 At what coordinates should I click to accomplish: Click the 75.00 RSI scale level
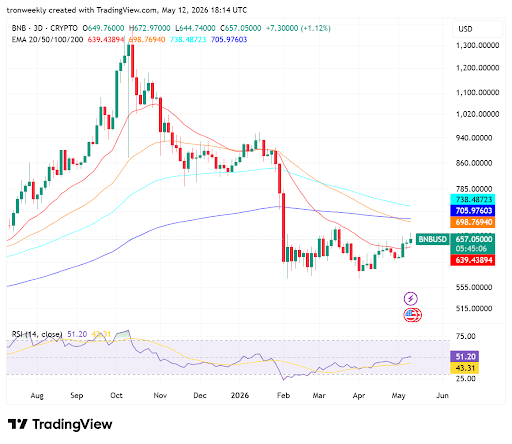[466, 336]
